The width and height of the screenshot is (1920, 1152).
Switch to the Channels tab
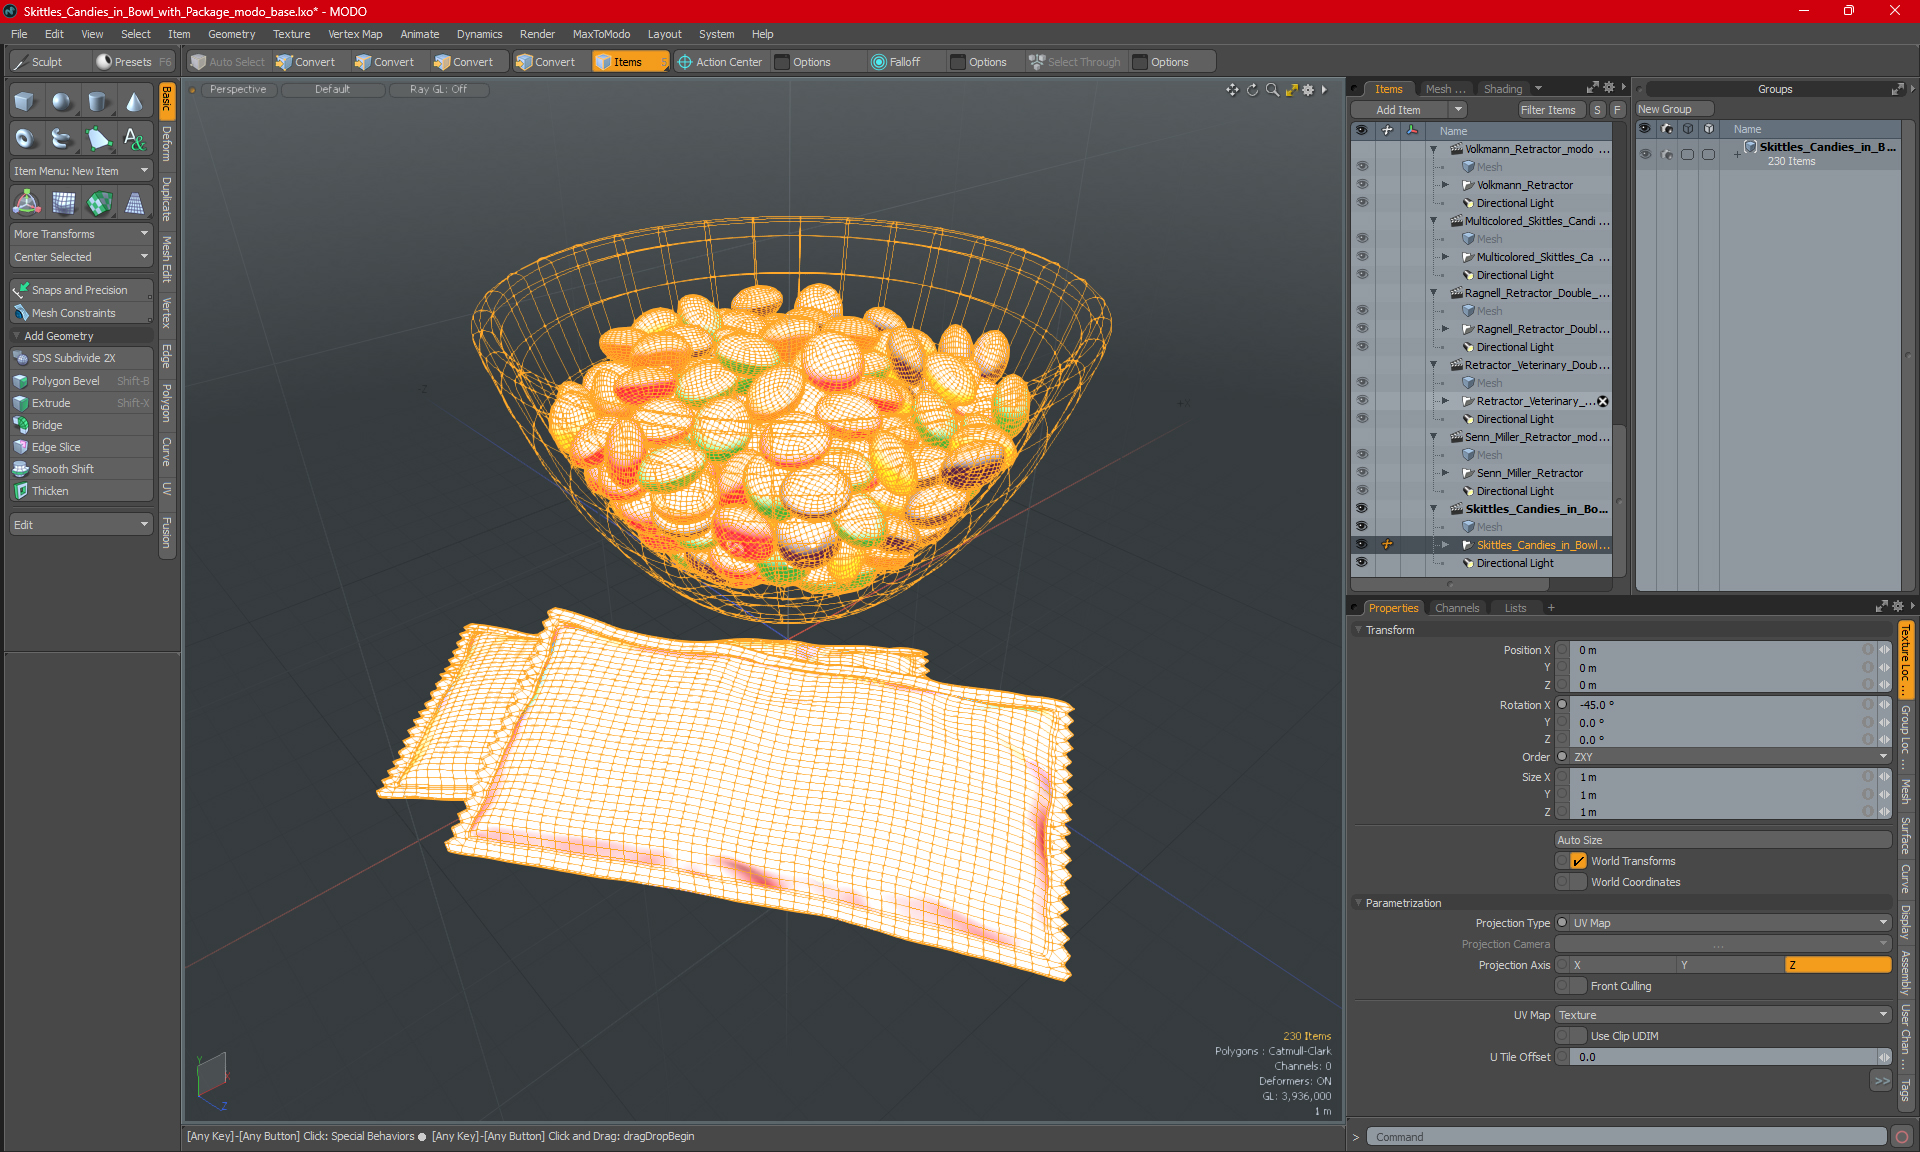(1456, 608)
